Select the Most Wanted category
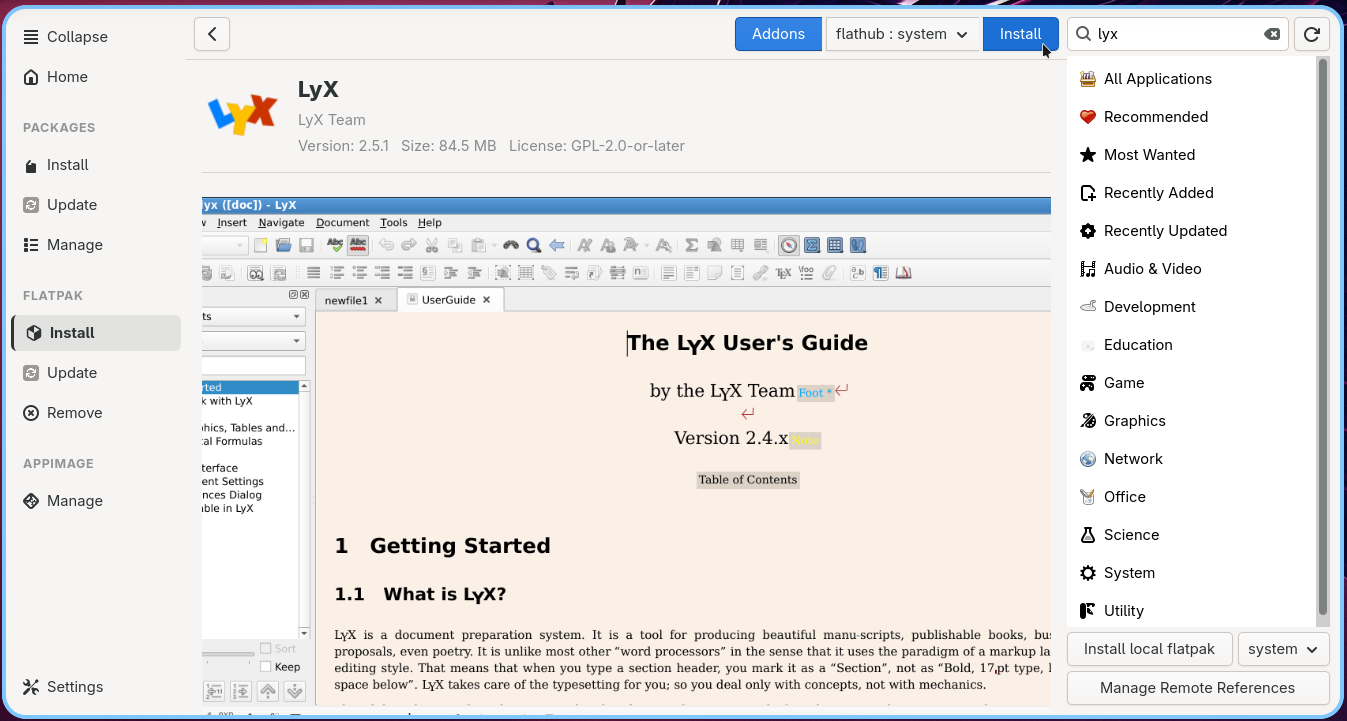The image size is (1347, 721). (x=1192, y=155)
